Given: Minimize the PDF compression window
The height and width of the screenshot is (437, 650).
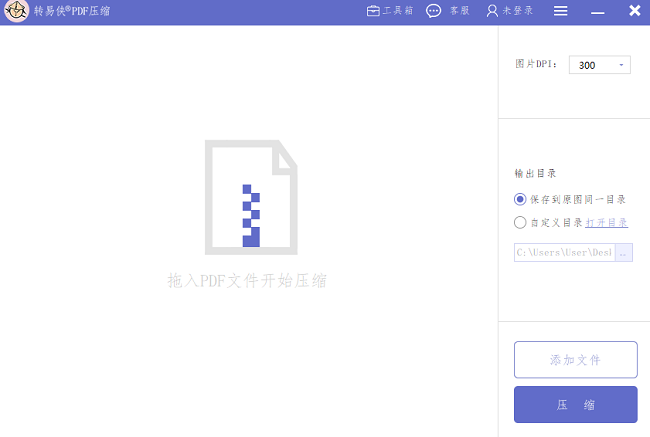Looking at the screenshot, I should 597,13.
